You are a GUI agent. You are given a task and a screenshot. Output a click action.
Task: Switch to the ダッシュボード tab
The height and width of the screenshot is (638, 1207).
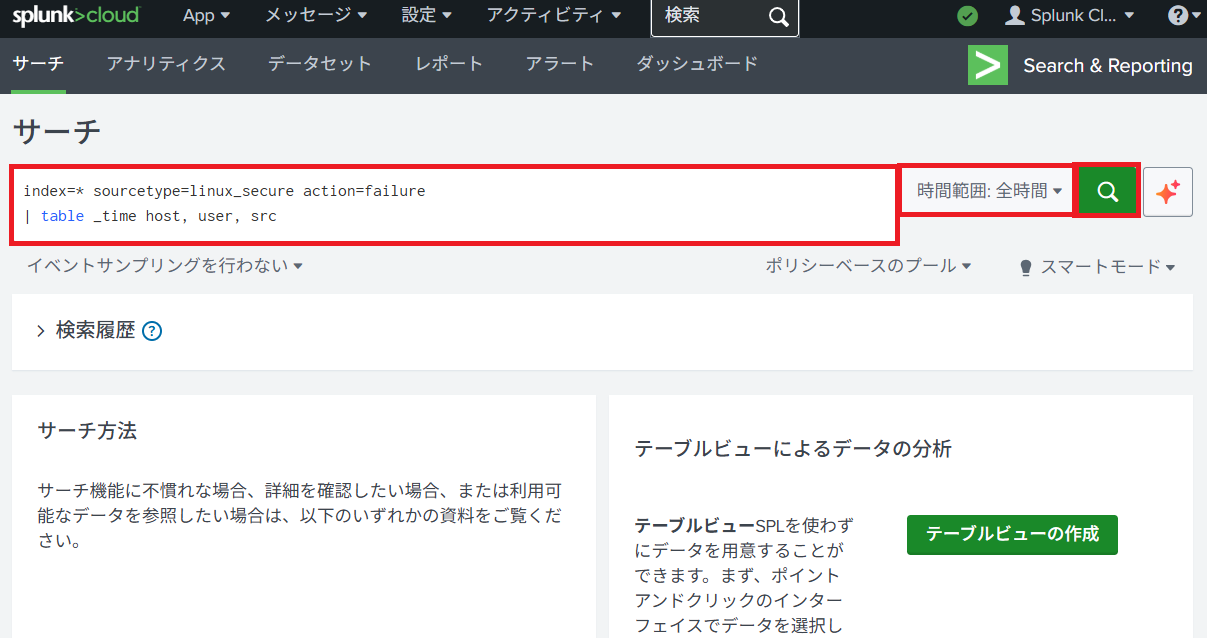[696, 64]
